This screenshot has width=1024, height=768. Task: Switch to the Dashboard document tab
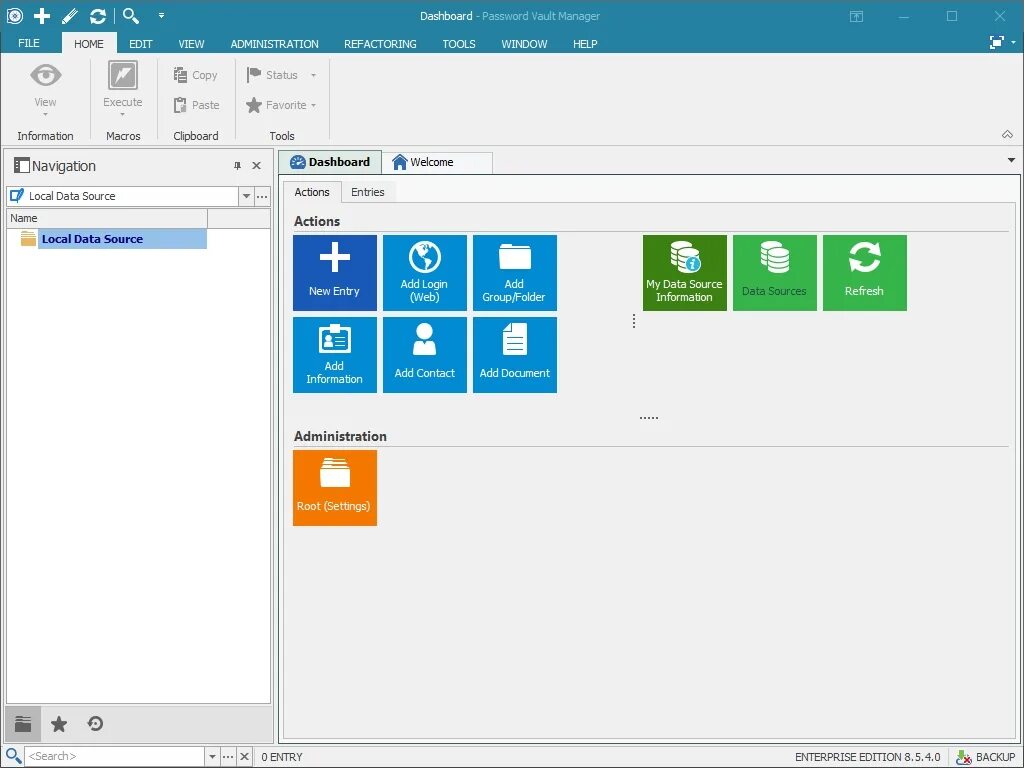pyautogui.click(x=330, y=162)
